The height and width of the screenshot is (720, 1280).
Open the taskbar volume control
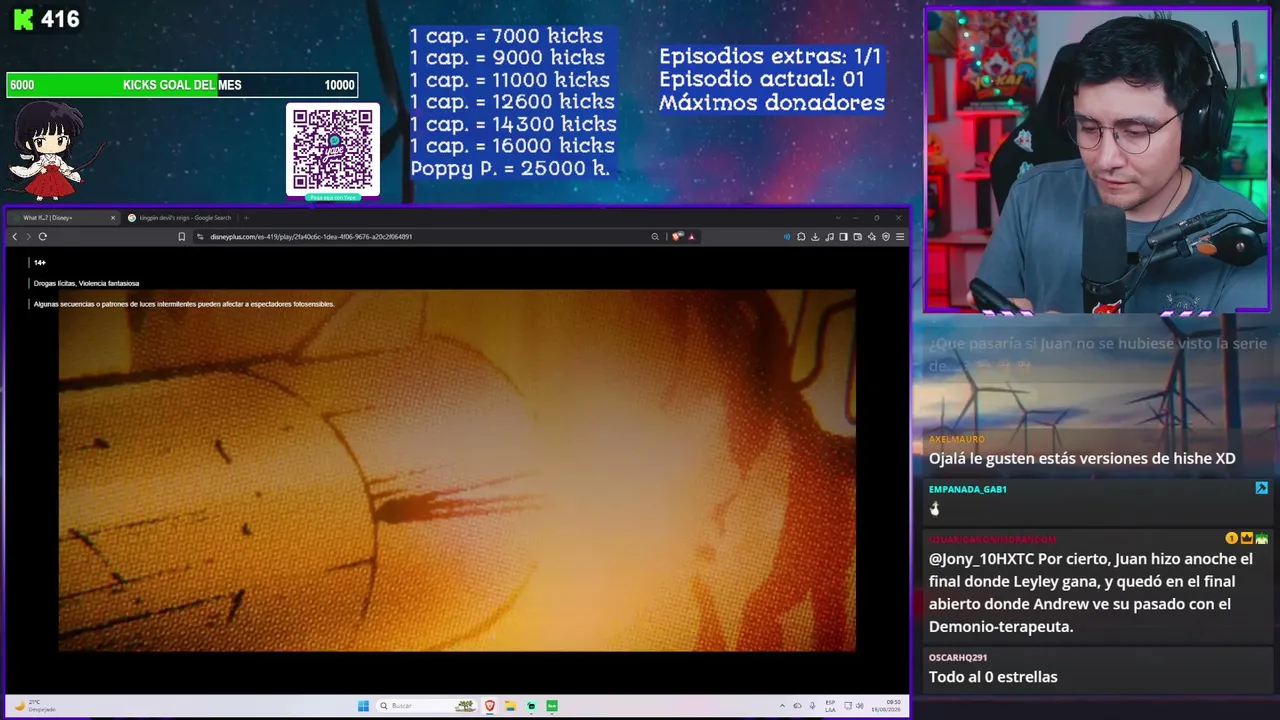(862, 706)
